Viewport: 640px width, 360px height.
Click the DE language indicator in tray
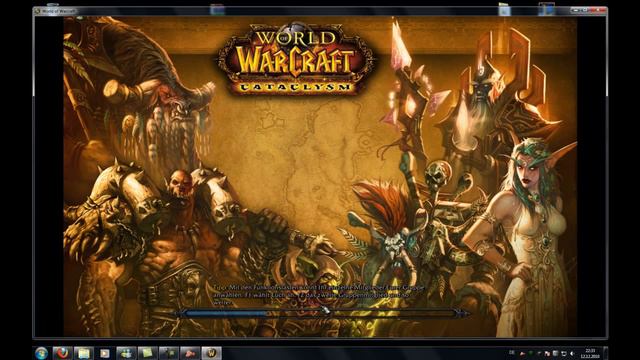[x=511, y=353]
